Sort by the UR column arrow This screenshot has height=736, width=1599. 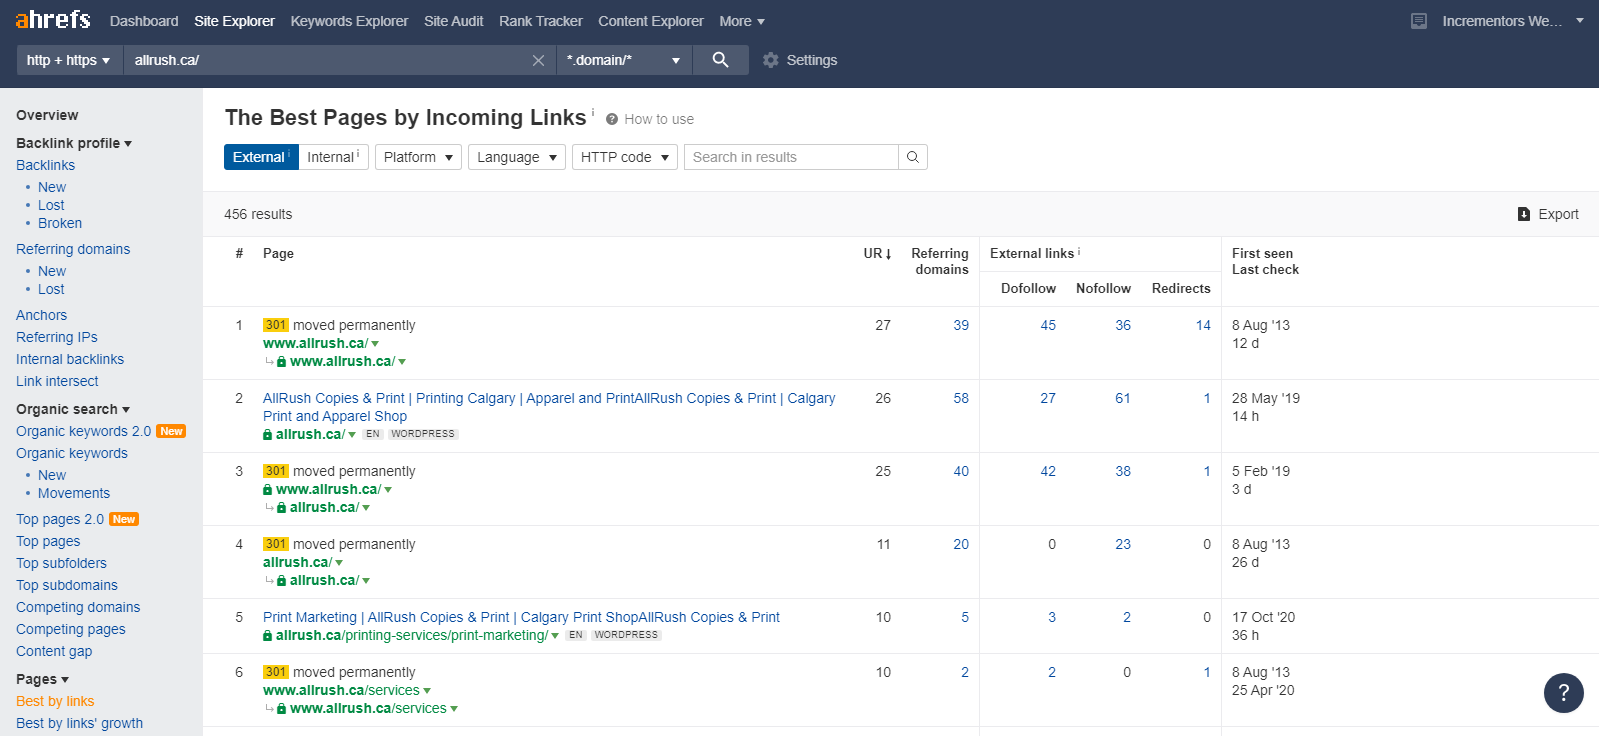pos(888,254)
